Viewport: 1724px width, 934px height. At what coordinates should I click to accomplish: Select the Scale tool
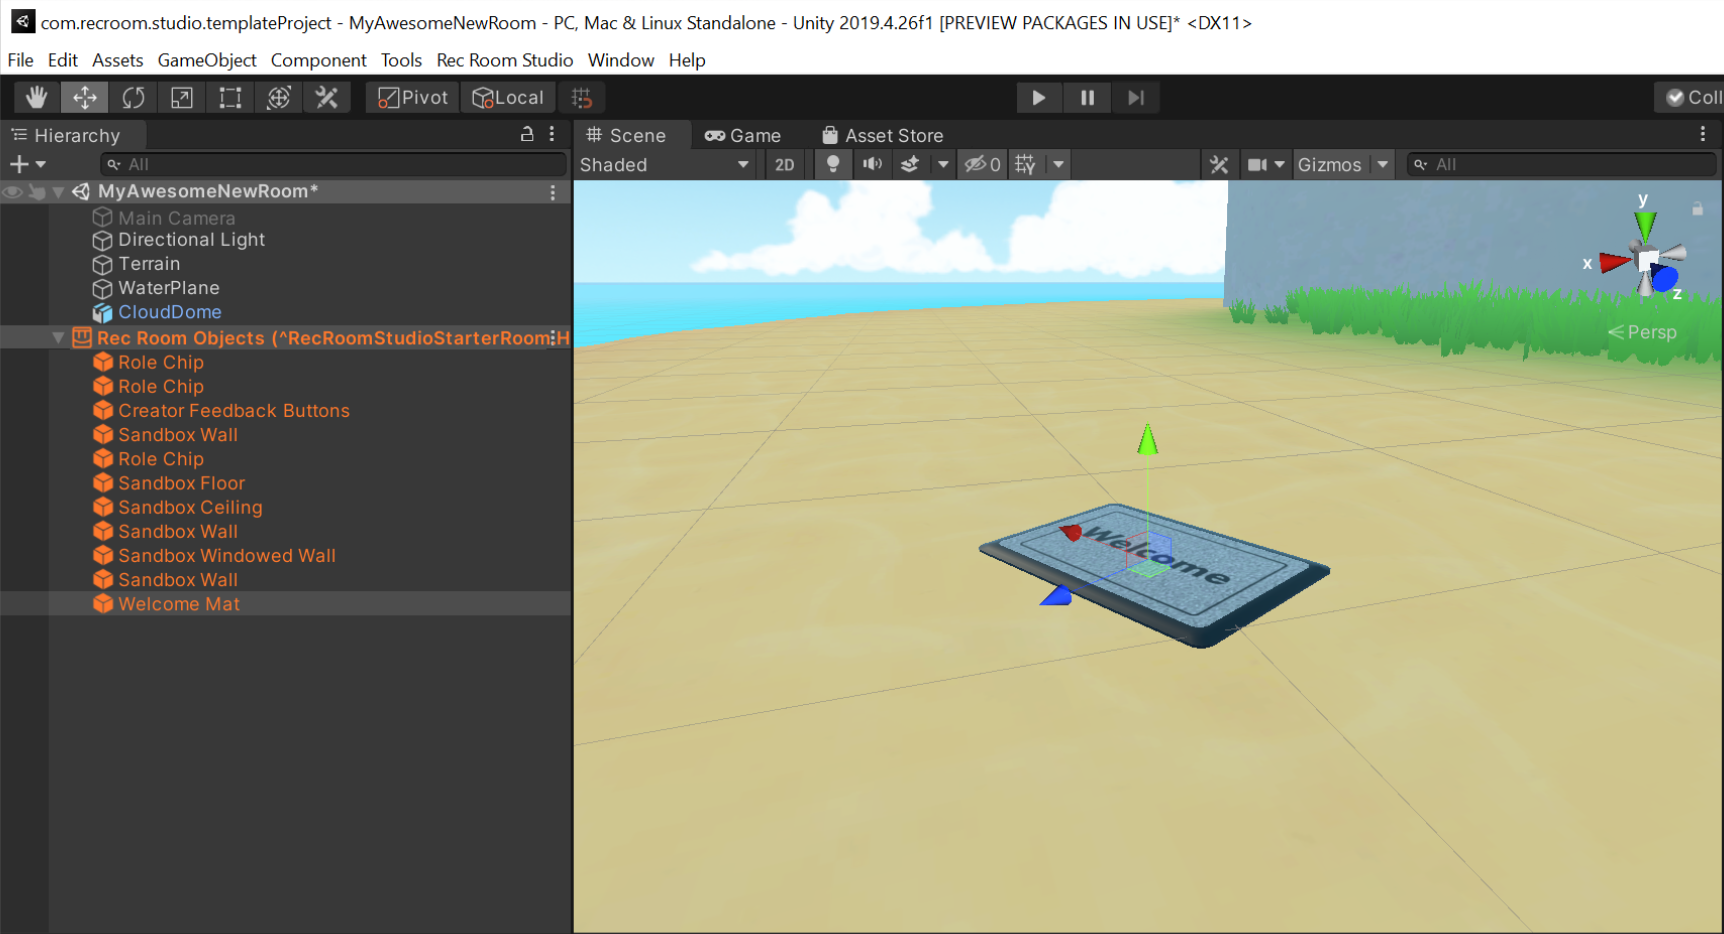pos(181,97)
